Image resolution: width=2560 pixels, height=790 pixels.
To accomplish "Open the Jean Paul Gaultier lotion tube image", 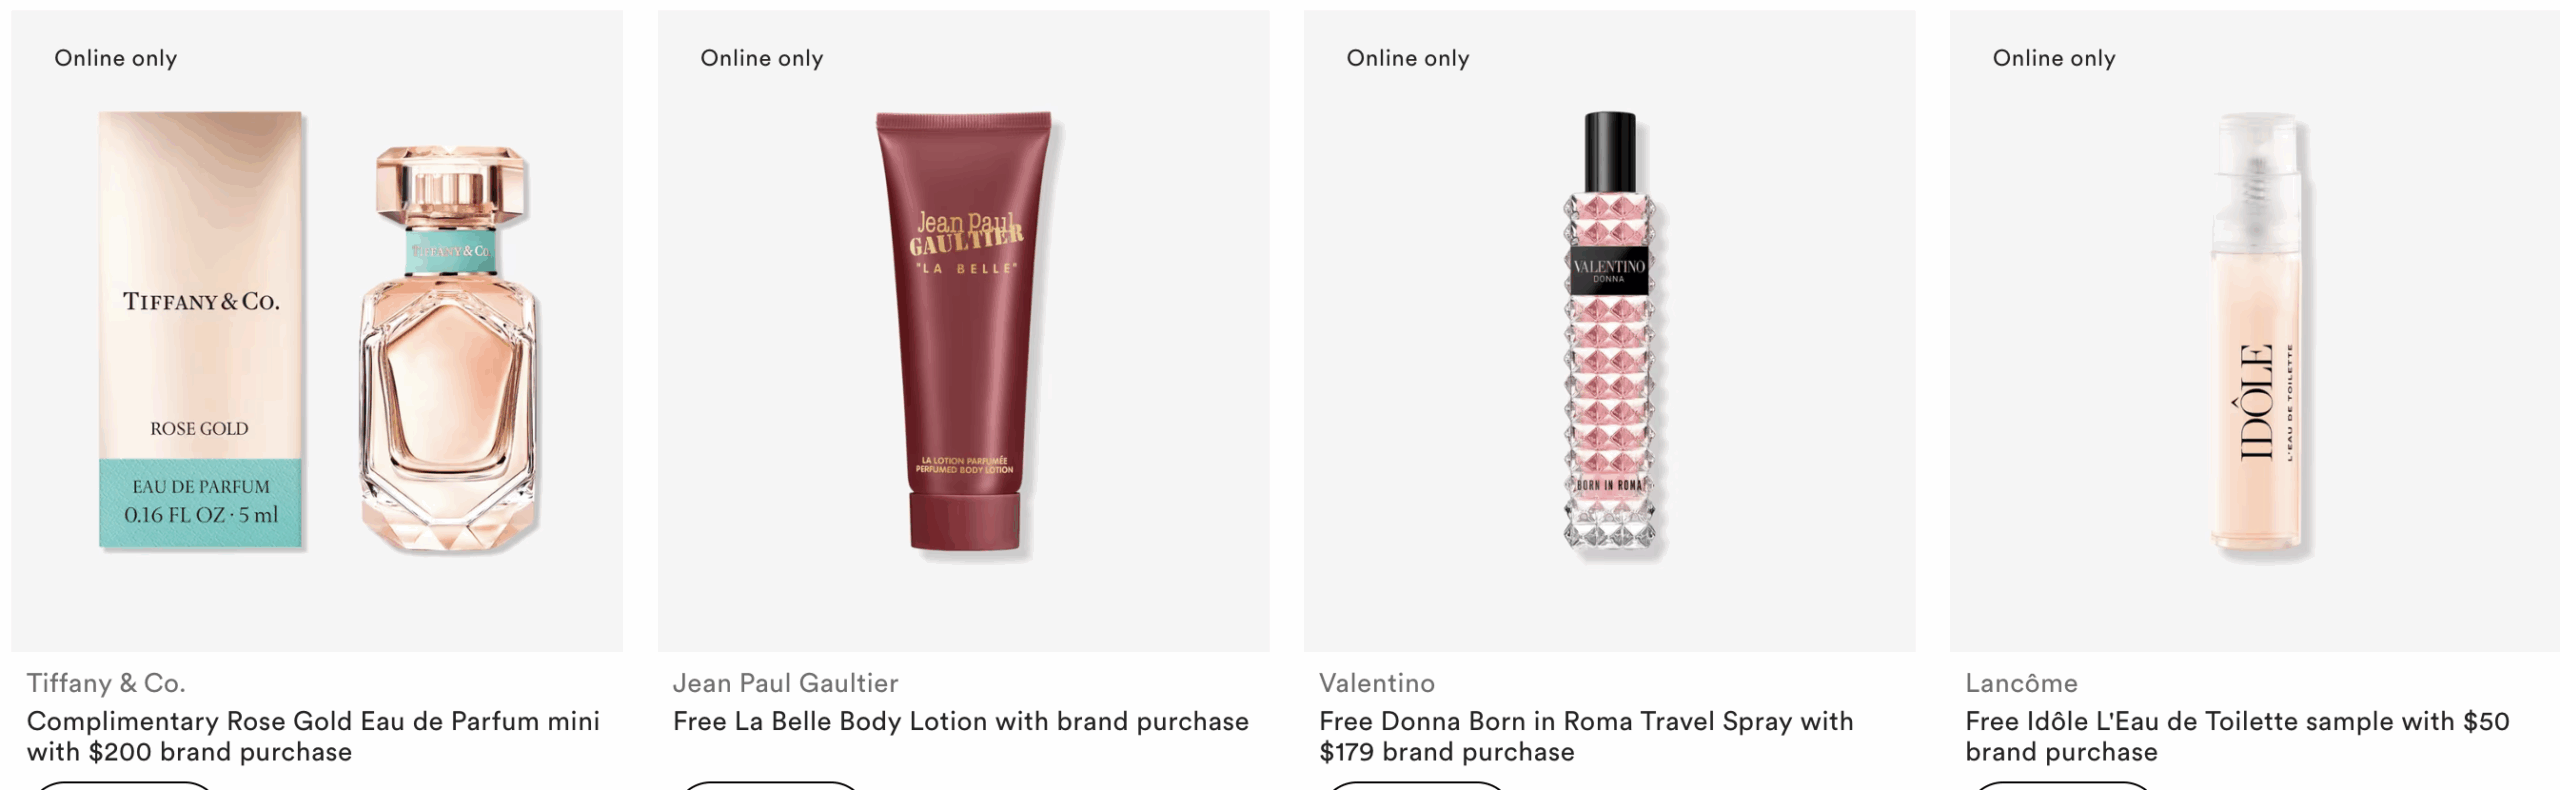I will pyautogui.click(x=964, y=331).
